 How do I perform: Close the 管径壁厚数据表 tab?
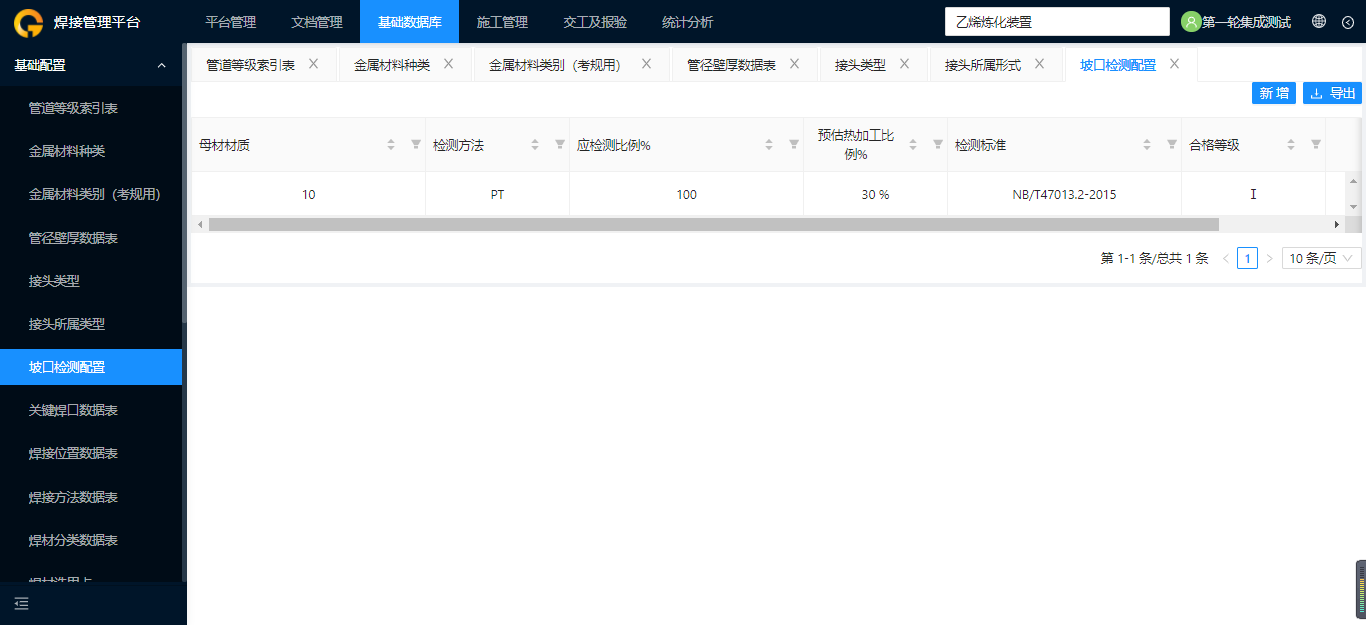(794, 64)
